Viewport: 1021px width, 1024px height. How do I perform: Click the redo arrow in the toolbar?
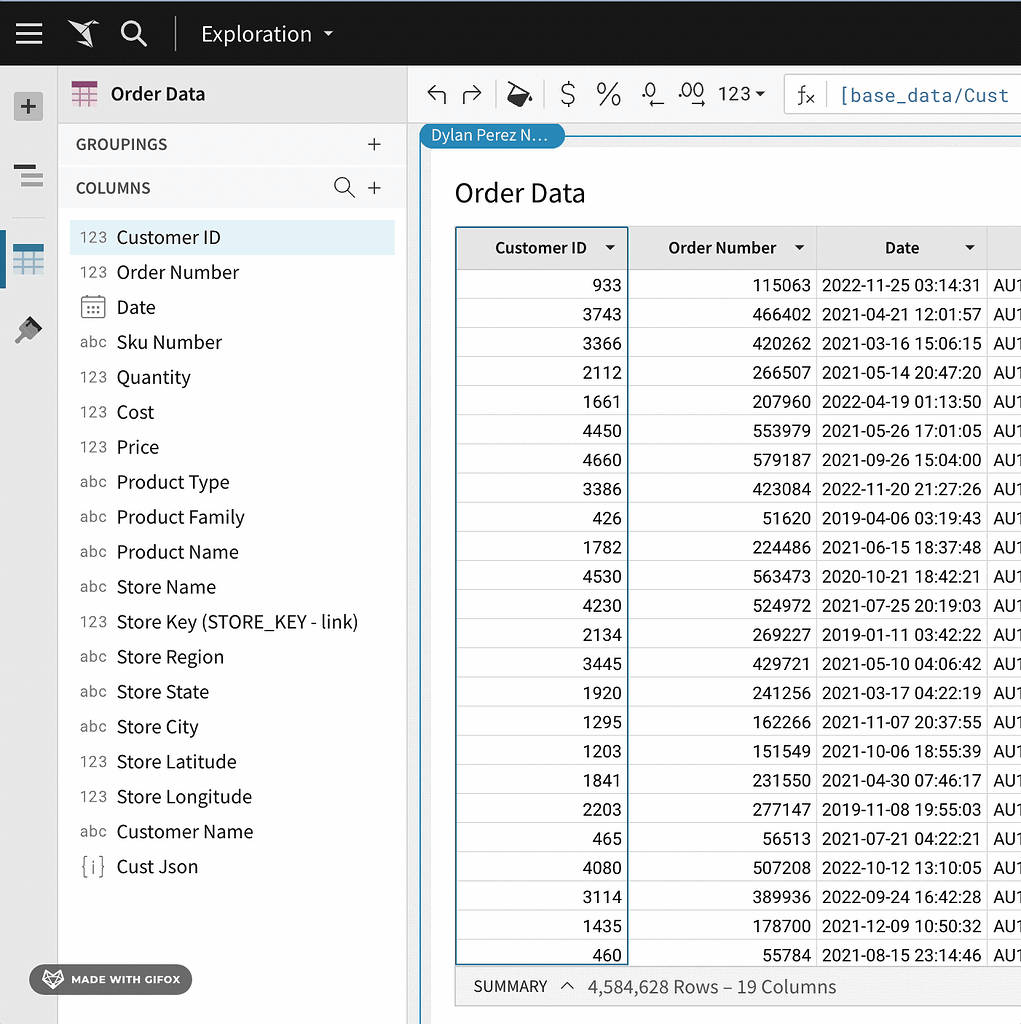[470, 93]
